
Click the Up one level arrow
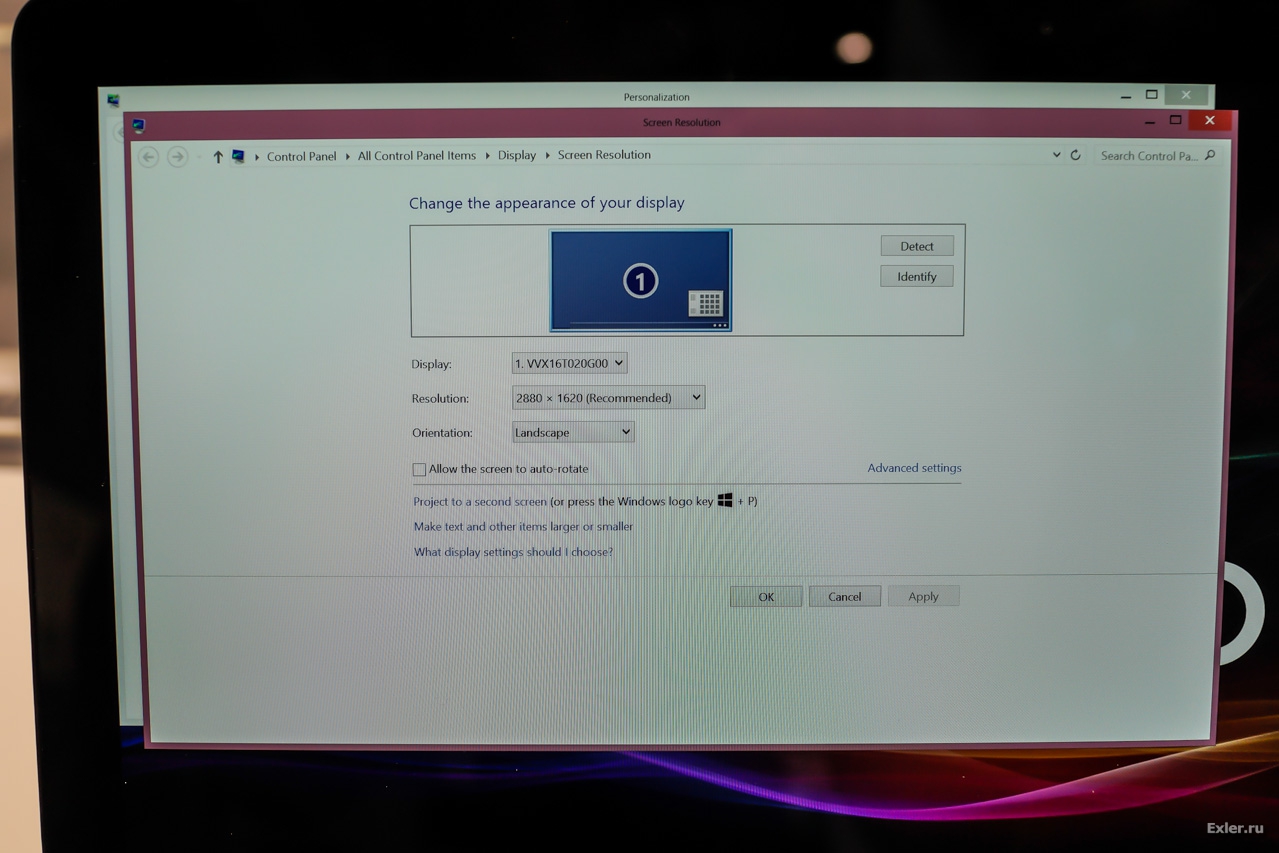[217, 157]
